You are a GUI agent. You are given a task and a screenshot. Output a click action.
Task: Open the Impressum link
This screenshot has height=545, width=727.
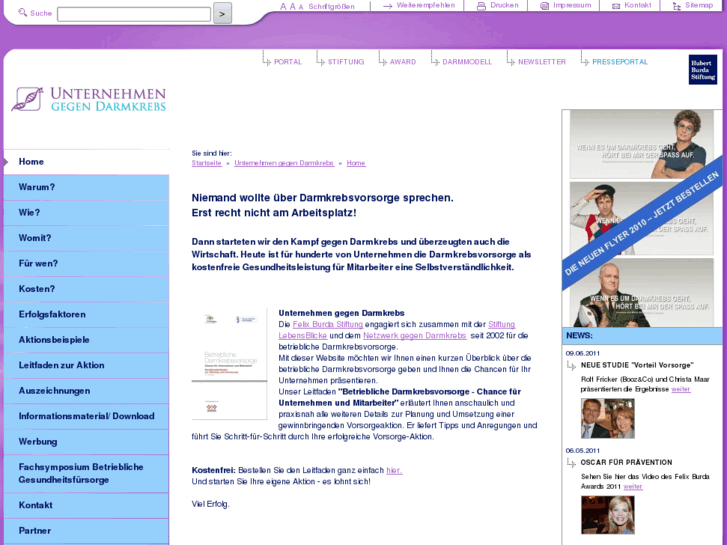coord(572,5)
